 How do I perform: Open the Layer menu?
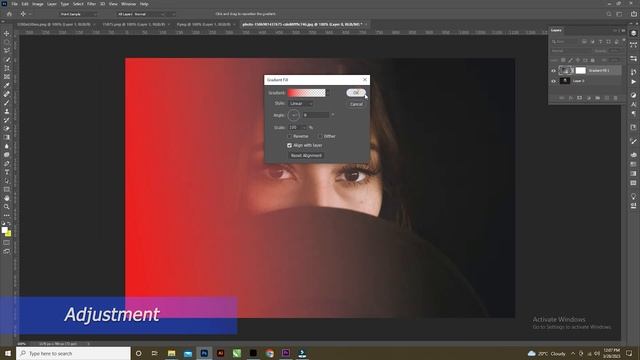tap(52, 4)
